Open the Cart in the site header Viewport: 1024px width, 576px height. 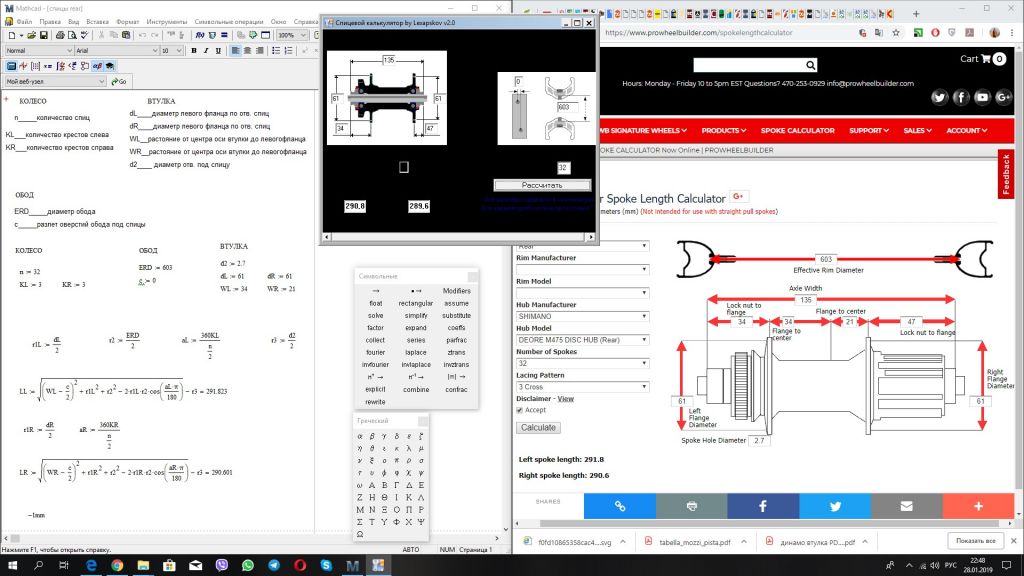click(x=983, y=59)
